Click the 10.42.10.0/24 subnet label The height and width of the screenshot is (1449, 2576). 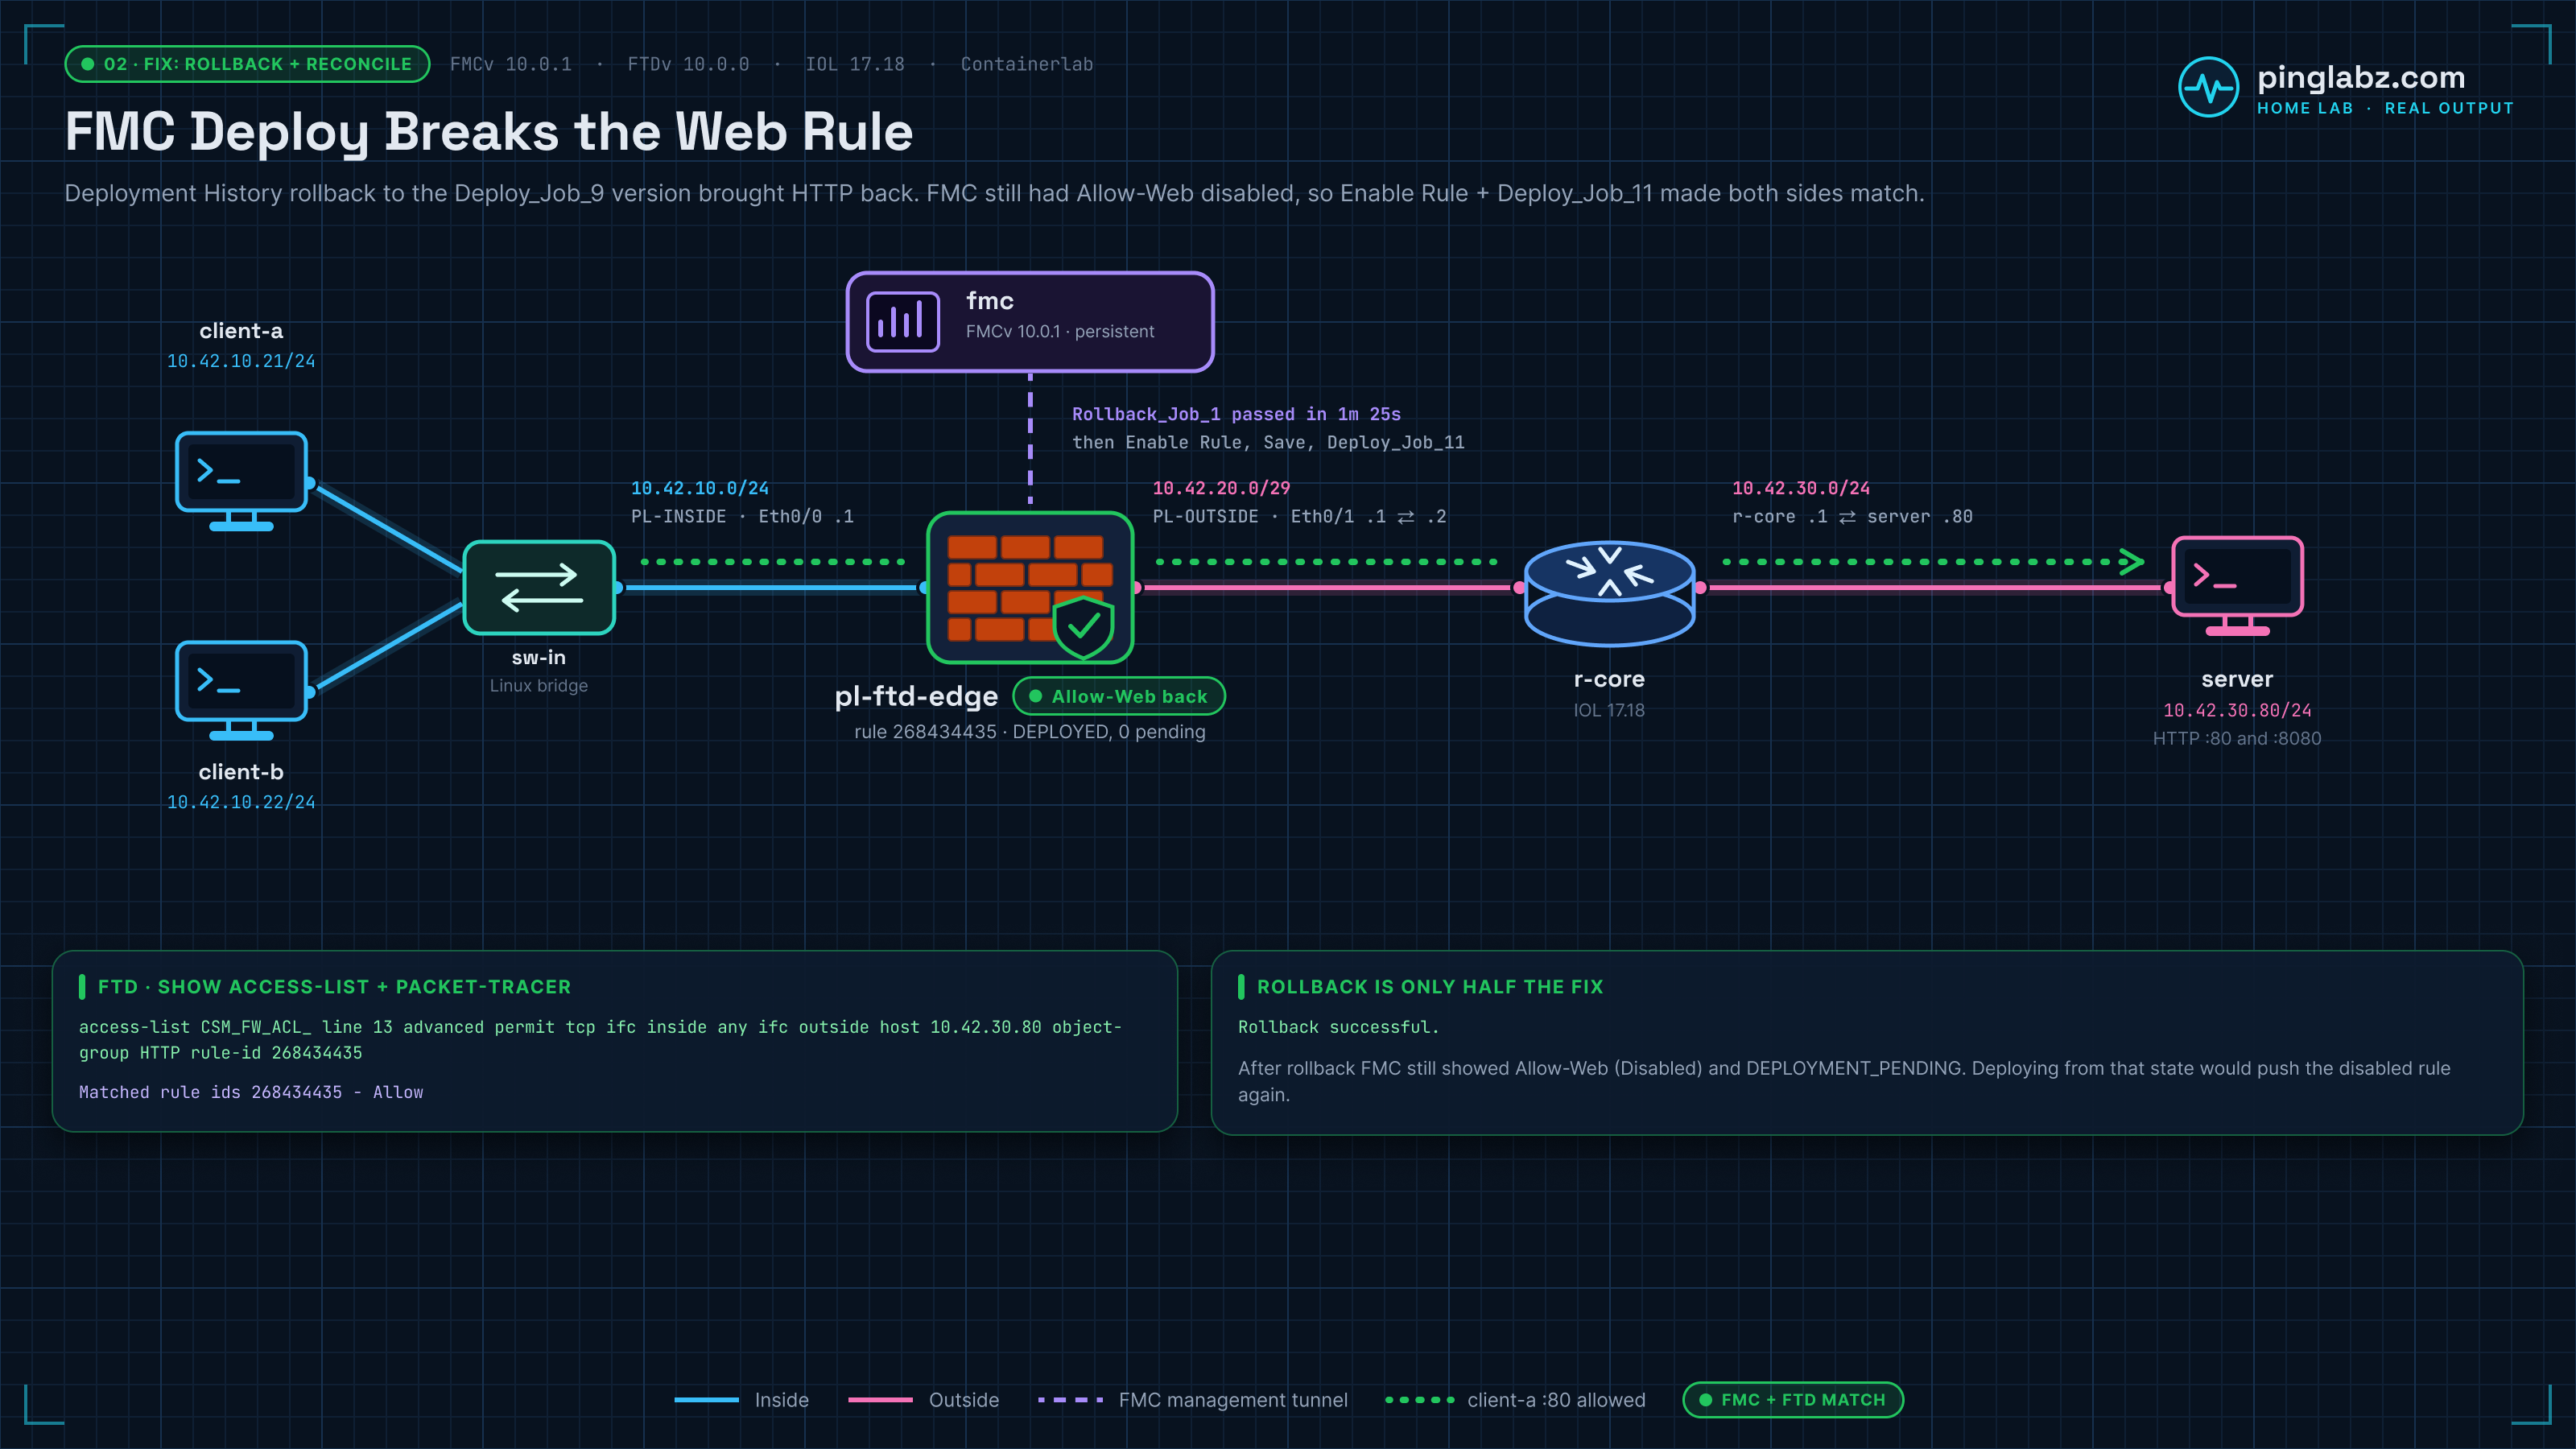700,488
